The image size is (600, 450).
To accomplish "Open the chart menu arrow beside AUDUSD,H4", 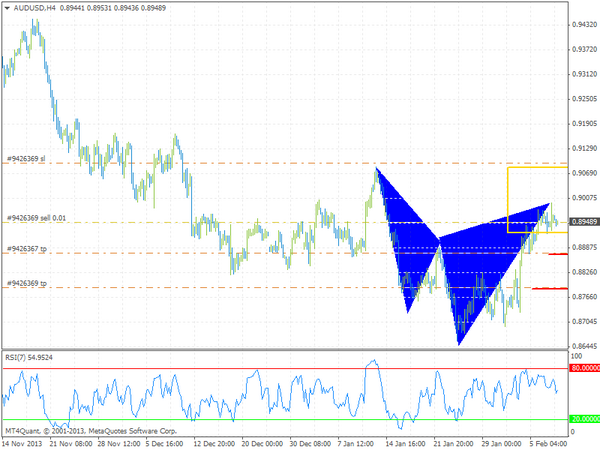I will [7, 8].
